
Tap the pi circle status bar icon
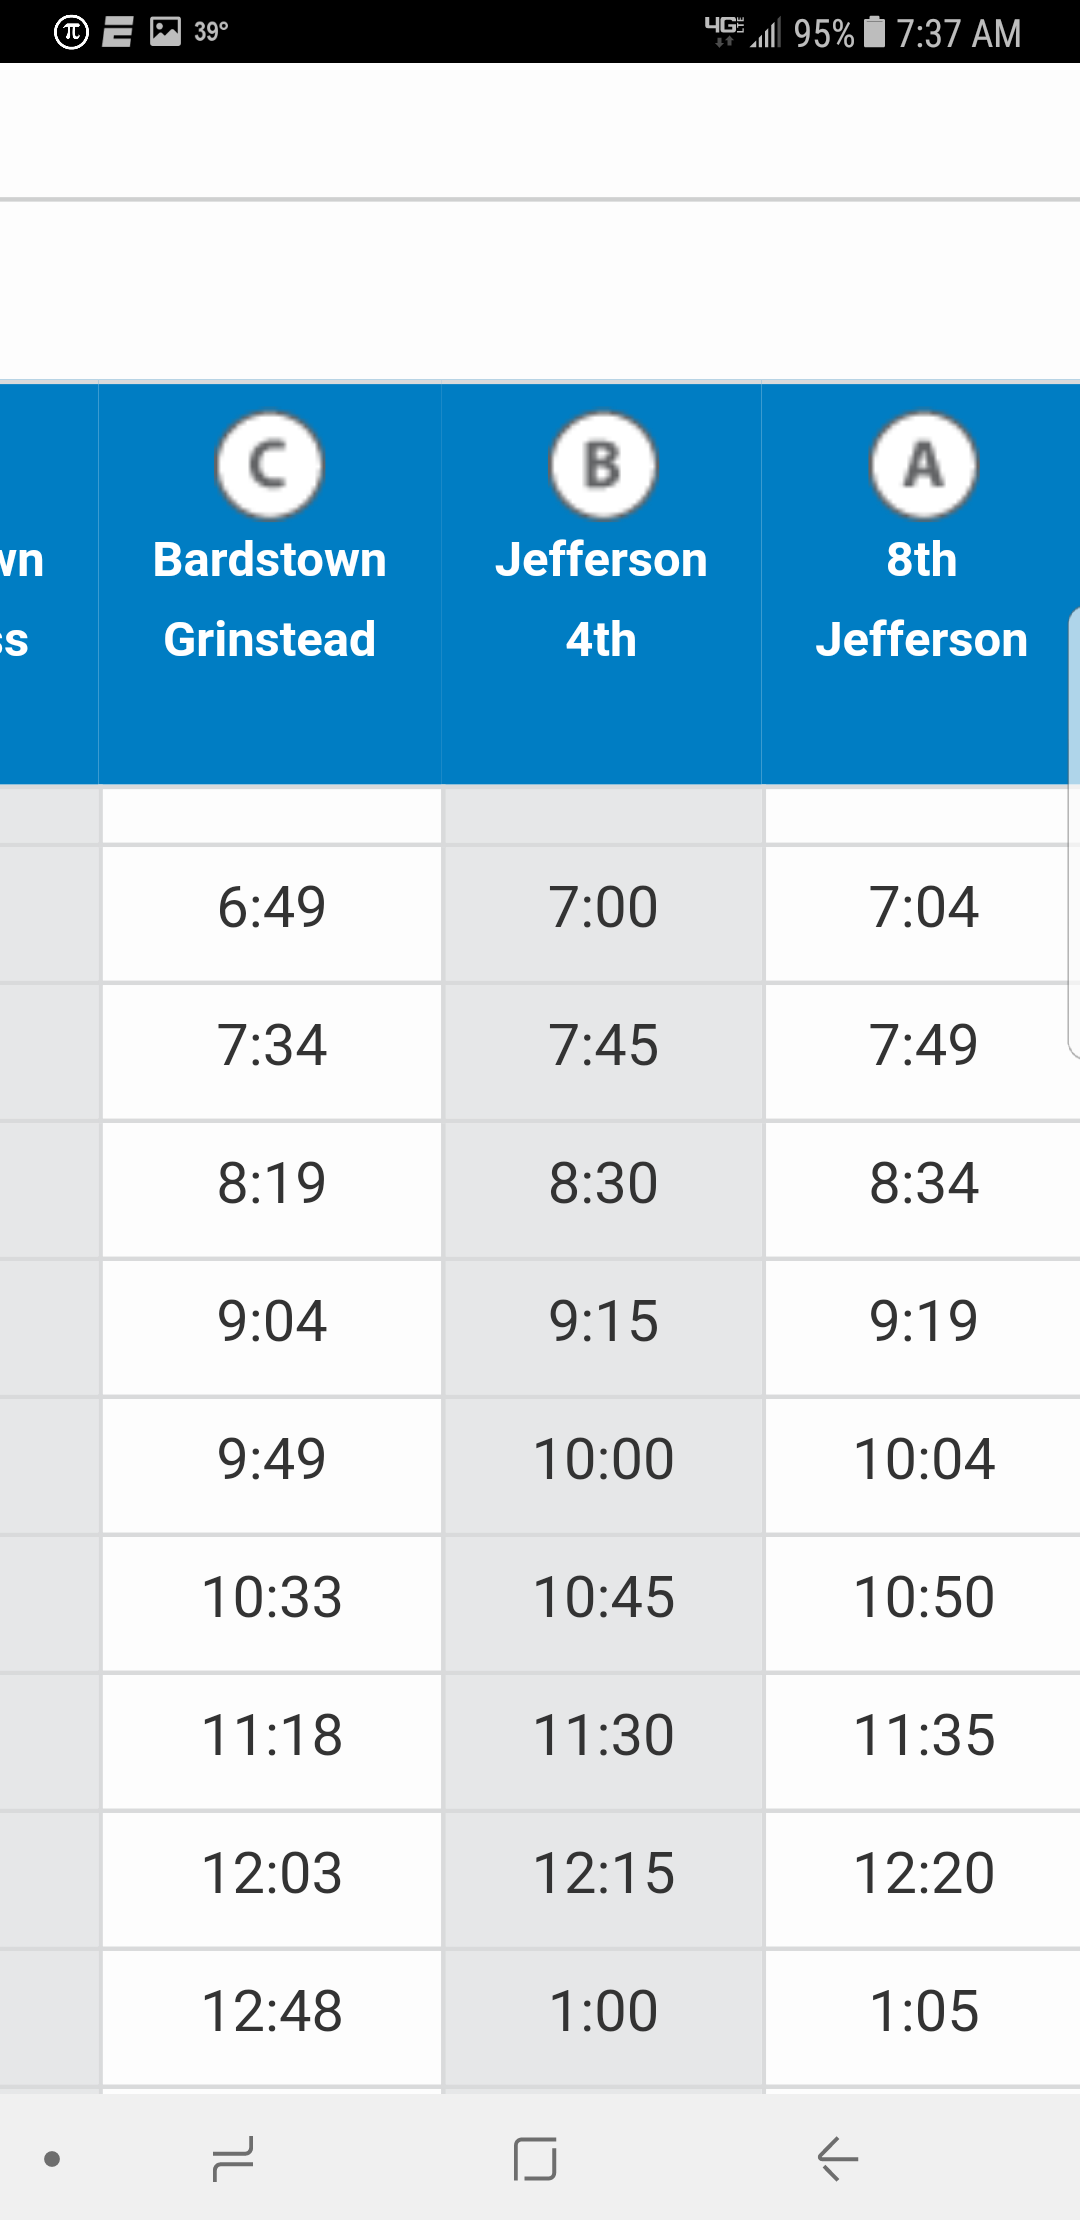pyautogui.click(x=71, y=32)
